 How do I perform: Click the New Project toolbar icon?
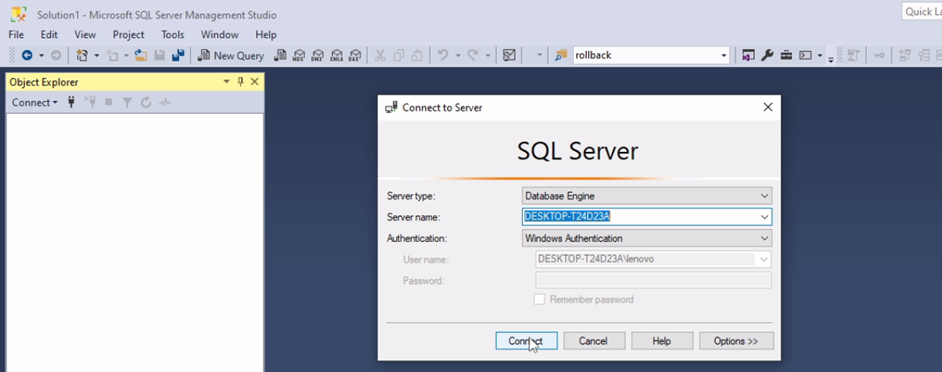pos(82,55)
